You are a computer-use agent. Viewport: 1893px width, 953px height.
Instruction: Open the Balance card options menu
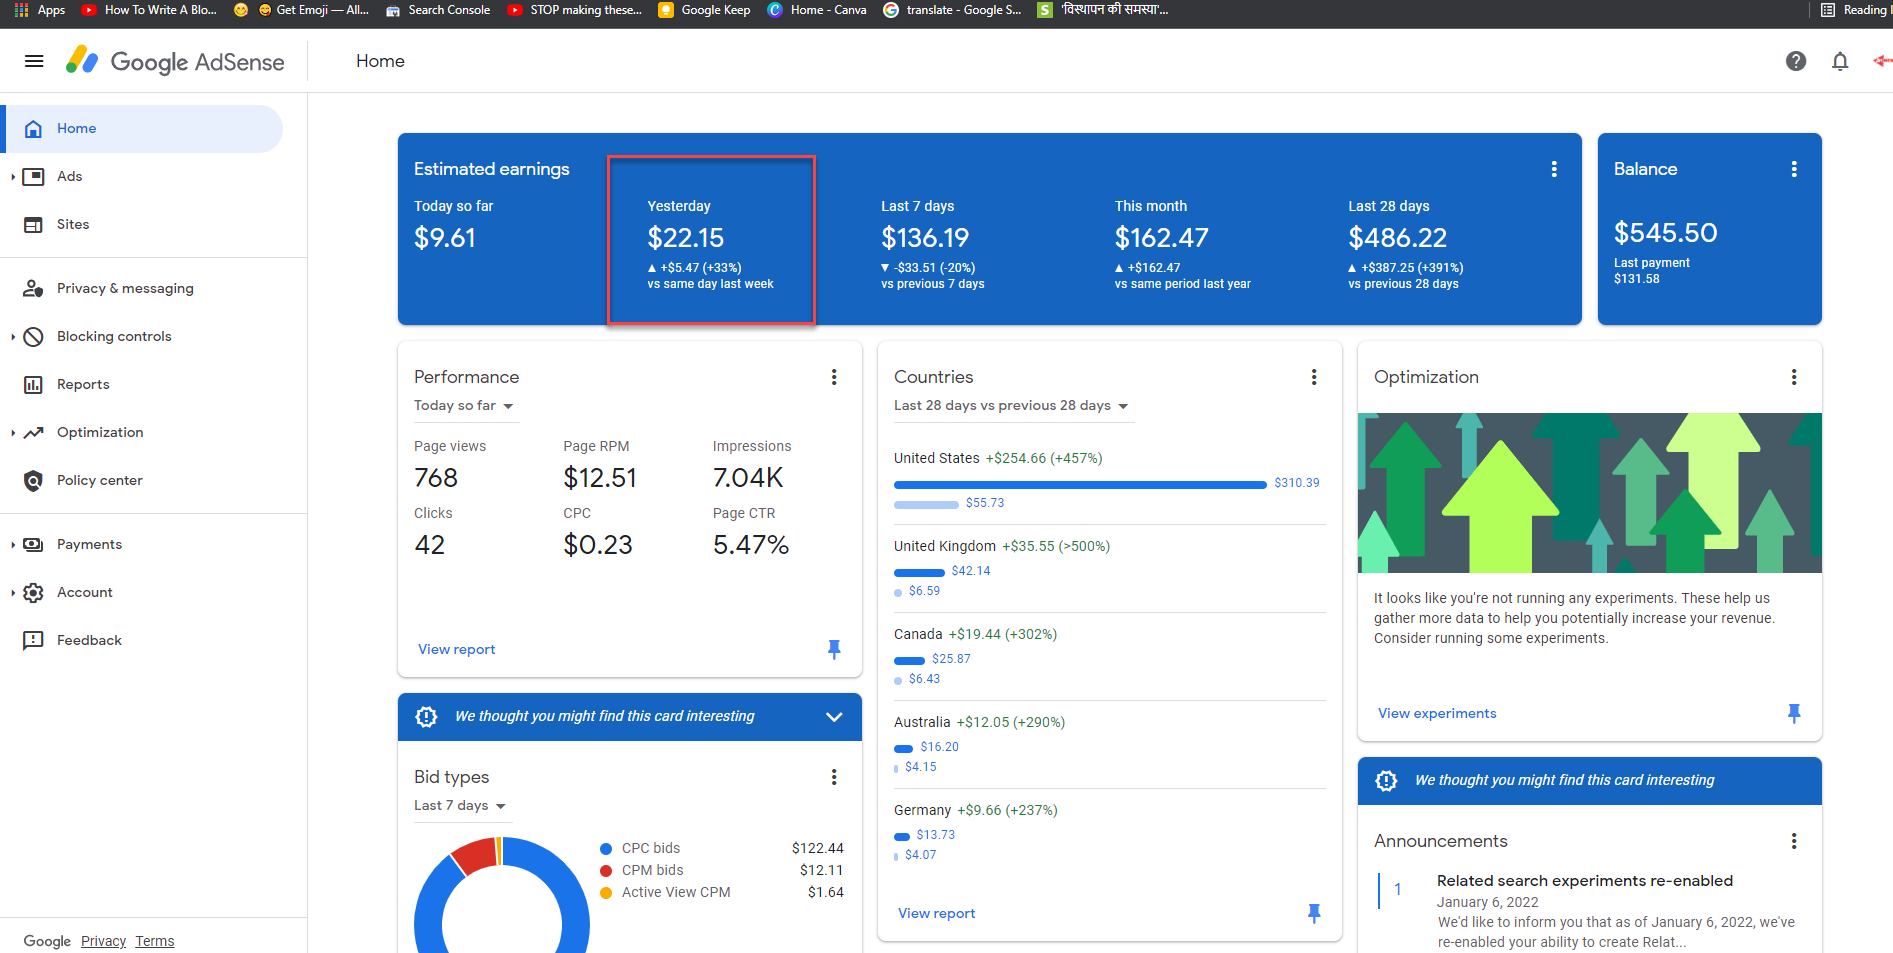point(1794,169)
